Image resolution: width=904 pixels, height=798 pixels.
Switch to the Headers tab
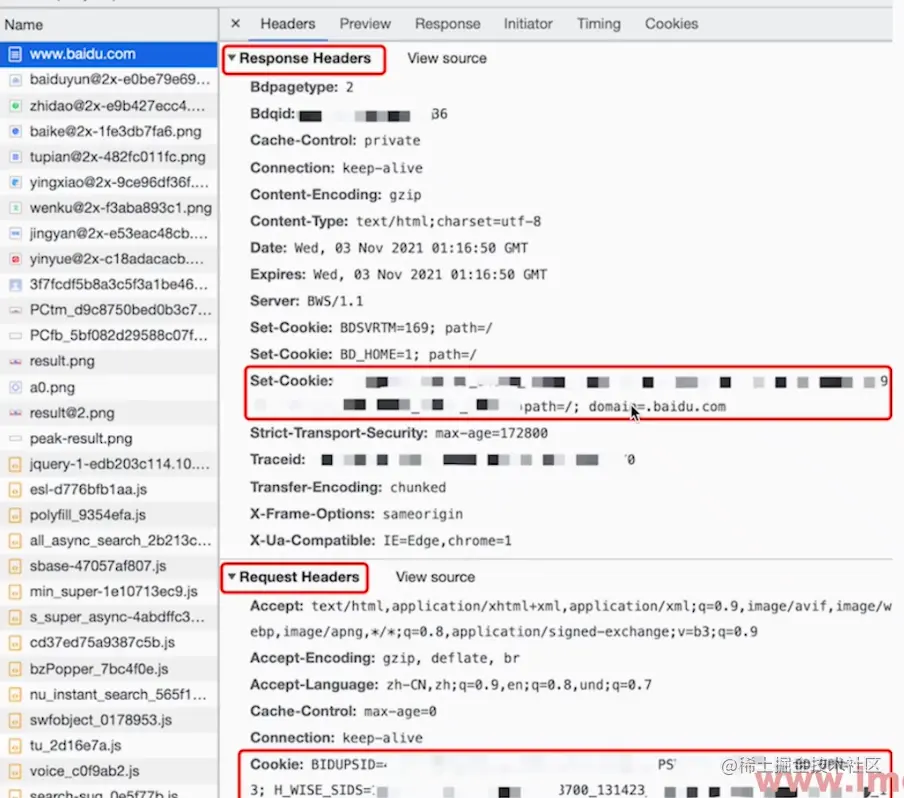(x=288, y=24)
